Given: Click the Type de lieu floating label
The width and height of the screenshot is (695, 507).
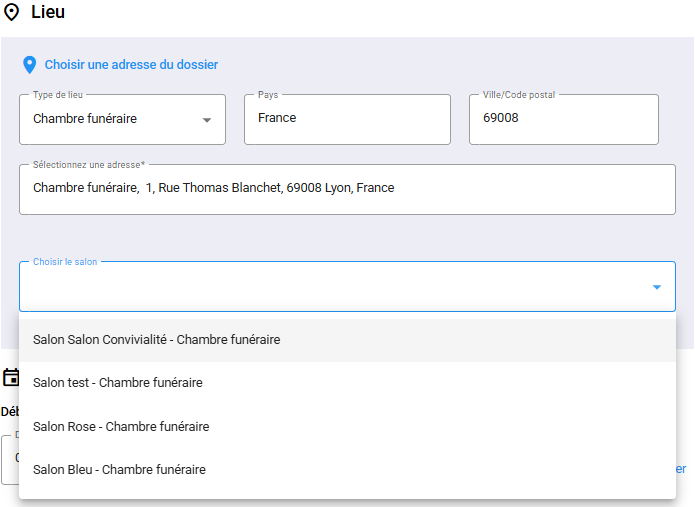Looking at the screenshot, I should 58,95.
